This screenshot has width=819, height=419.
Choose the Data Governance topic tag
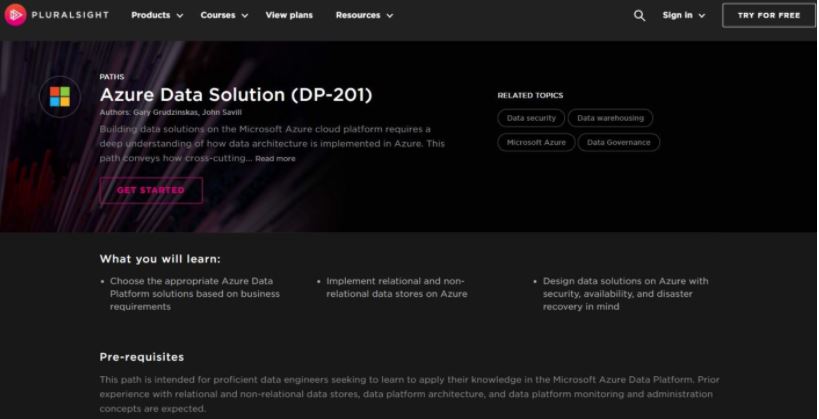click(618, 142)
